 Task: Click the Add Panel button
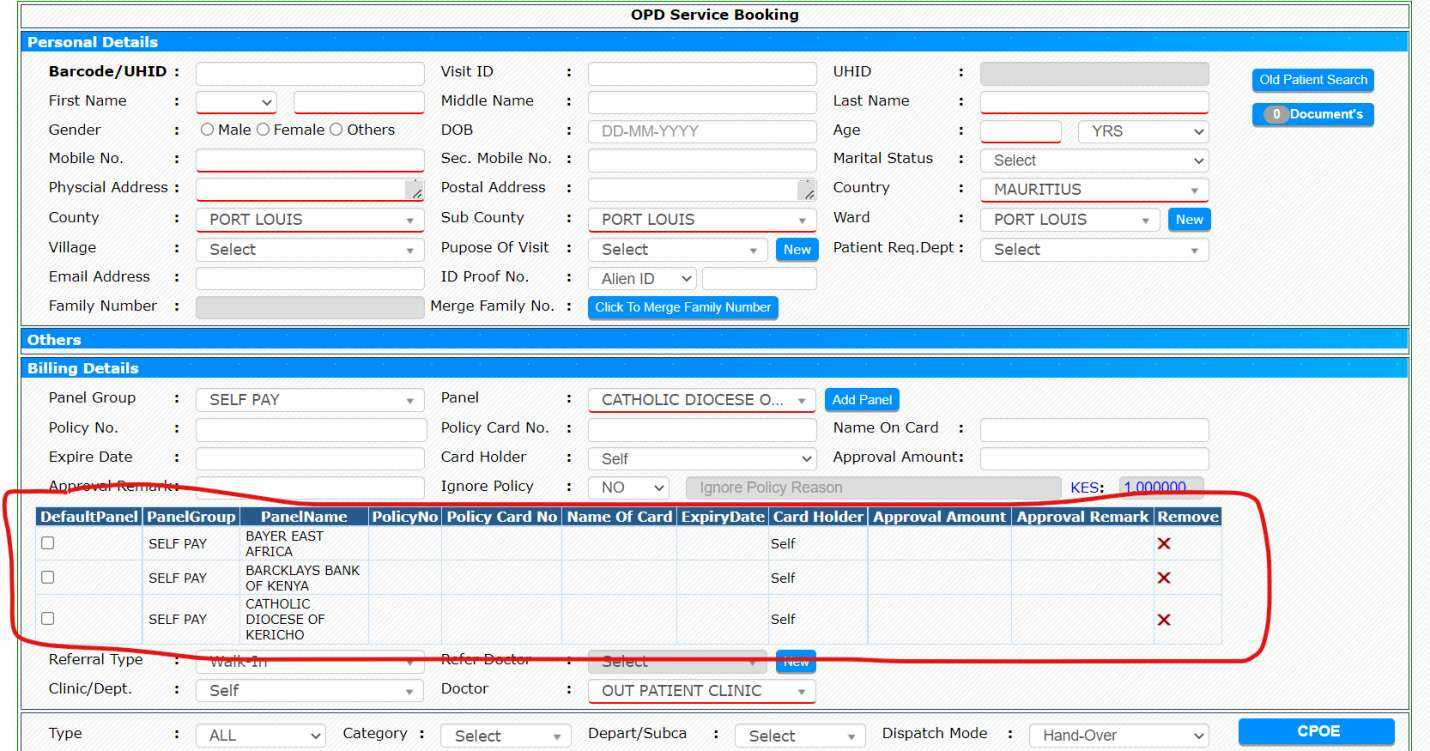pos(861,399)
